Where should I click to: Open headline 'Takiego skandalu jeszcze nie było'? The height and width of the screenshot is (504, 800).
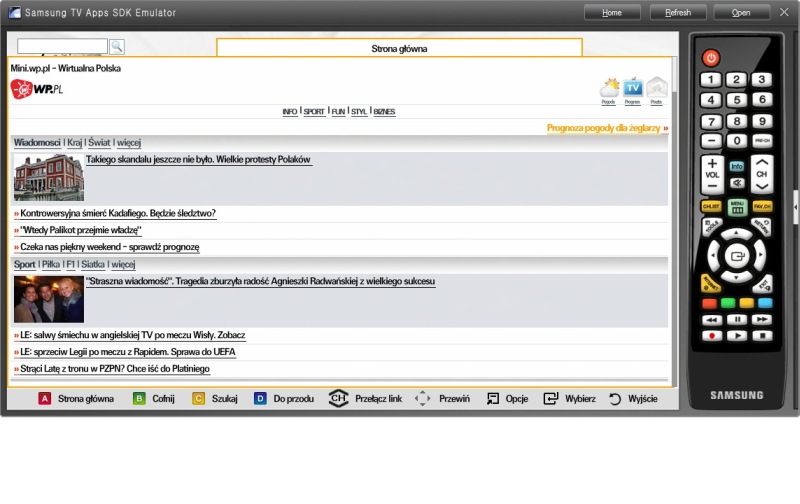(x=198, y=160)
